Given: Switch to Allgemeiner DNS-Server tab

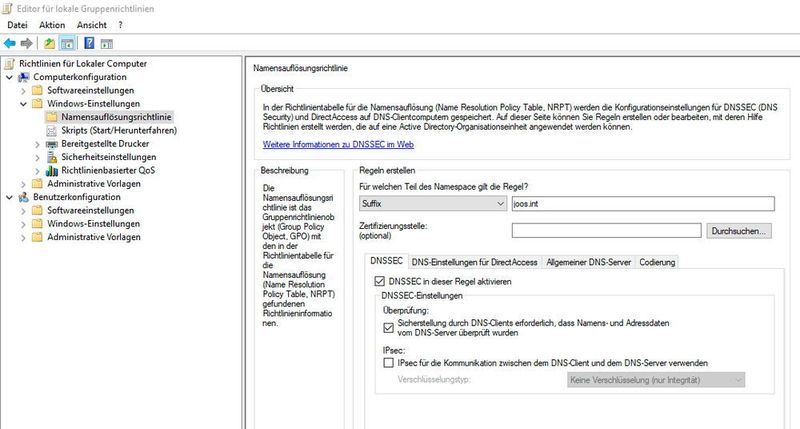Looking at the screenshot, I should [x=588, y=262].
